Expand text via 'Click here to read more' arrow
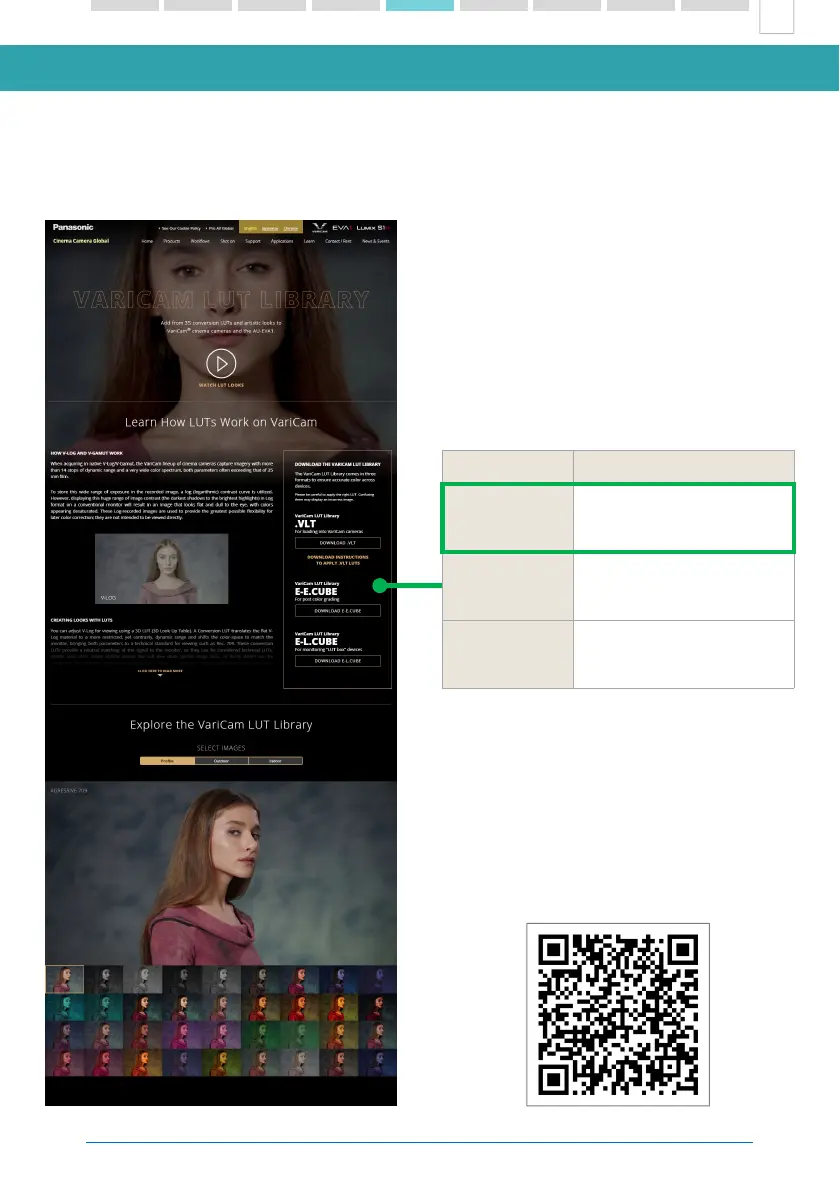Viewport: 840px width, 1190px height. pos(160,672)
